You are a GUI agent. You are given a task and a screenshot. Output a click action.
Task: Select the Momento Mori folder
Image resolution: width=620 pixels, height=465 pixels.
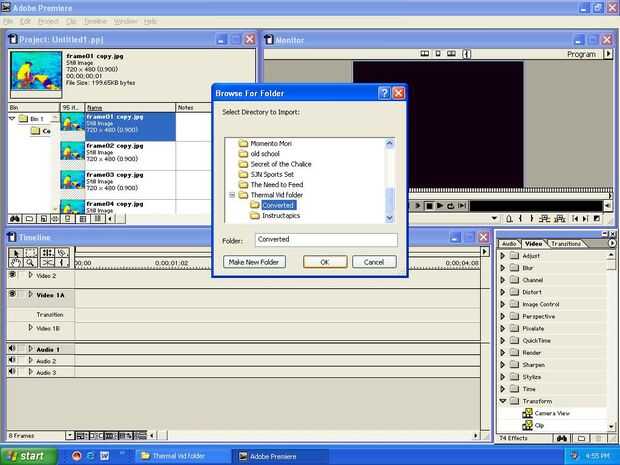(271, 144)
